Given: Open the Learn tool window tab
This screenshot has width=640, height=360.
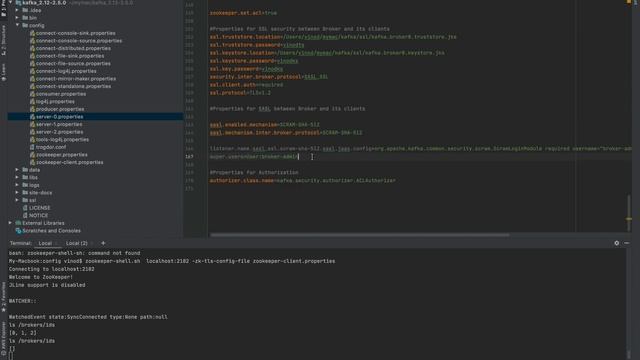Looking at the screenshot, I should pos(3,72).
